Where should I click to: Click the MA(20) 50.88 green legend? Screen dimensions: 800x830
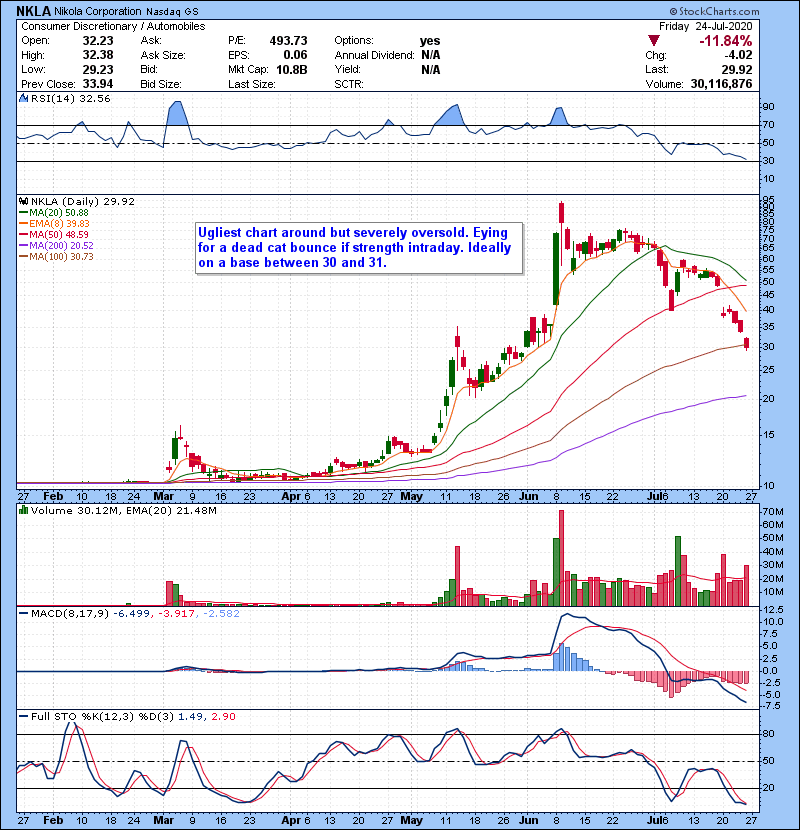pos(54,212)
